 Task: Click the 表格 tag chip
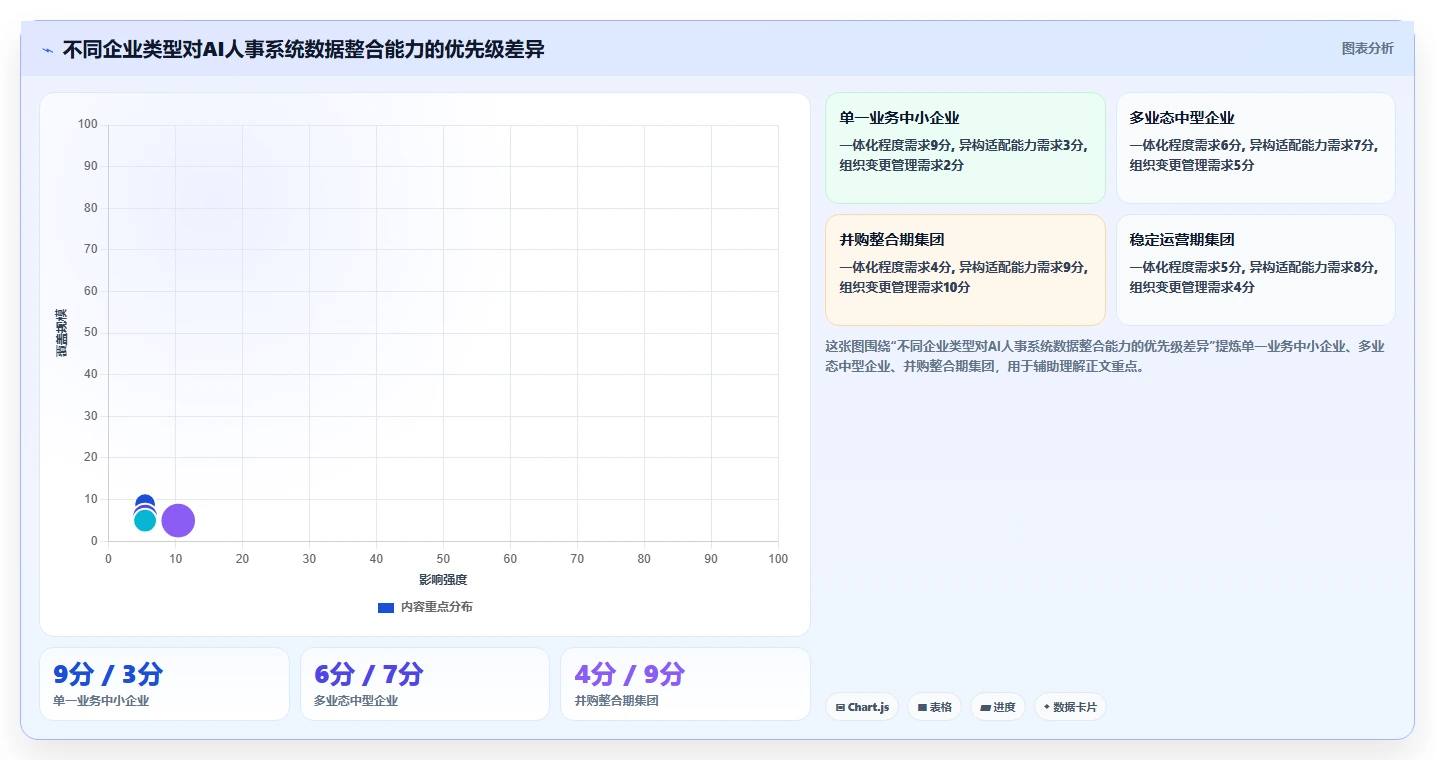tap(935, 707)
